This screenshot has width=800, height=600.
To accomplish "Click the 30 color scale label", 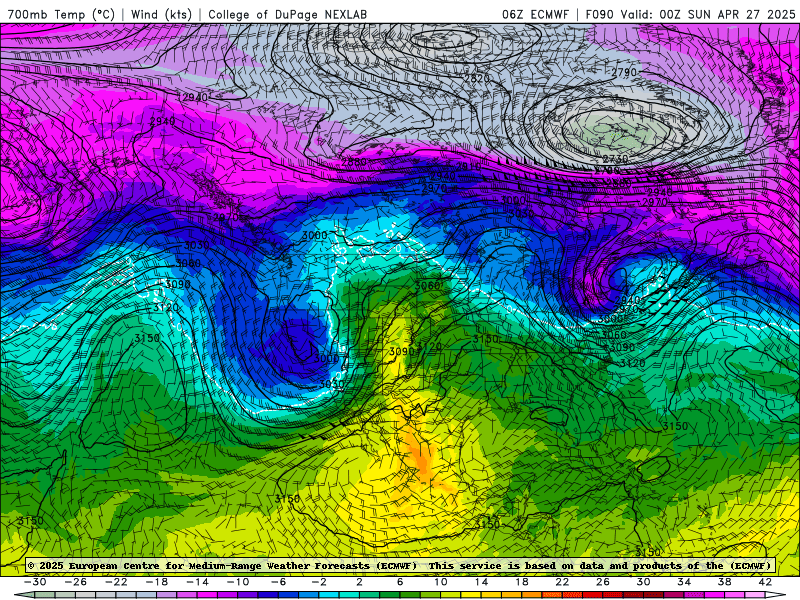I will tap(643, 582).
